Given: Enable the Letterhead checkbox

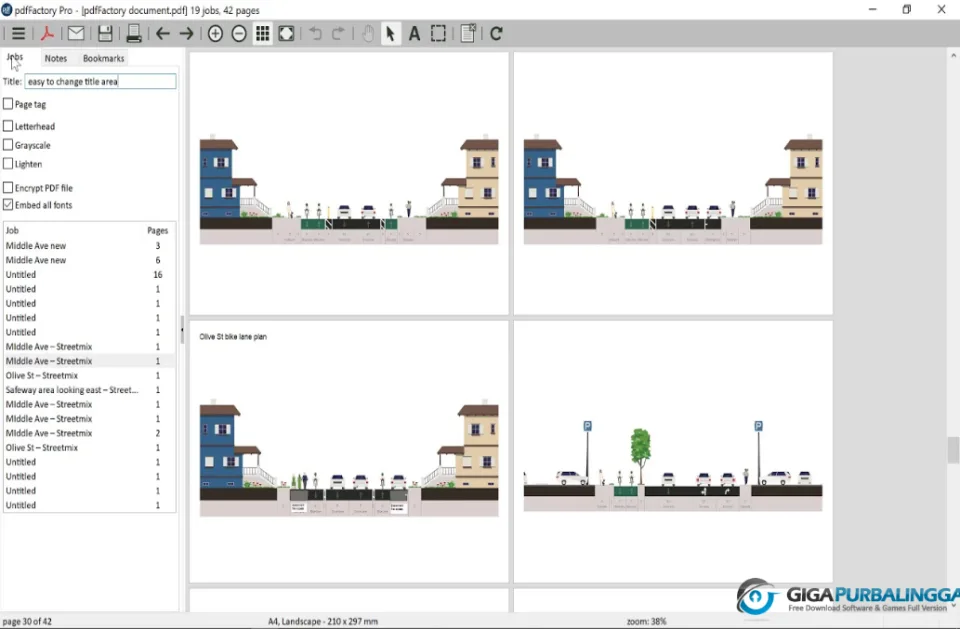Looking at the screenshot, I should pos(8,126).
